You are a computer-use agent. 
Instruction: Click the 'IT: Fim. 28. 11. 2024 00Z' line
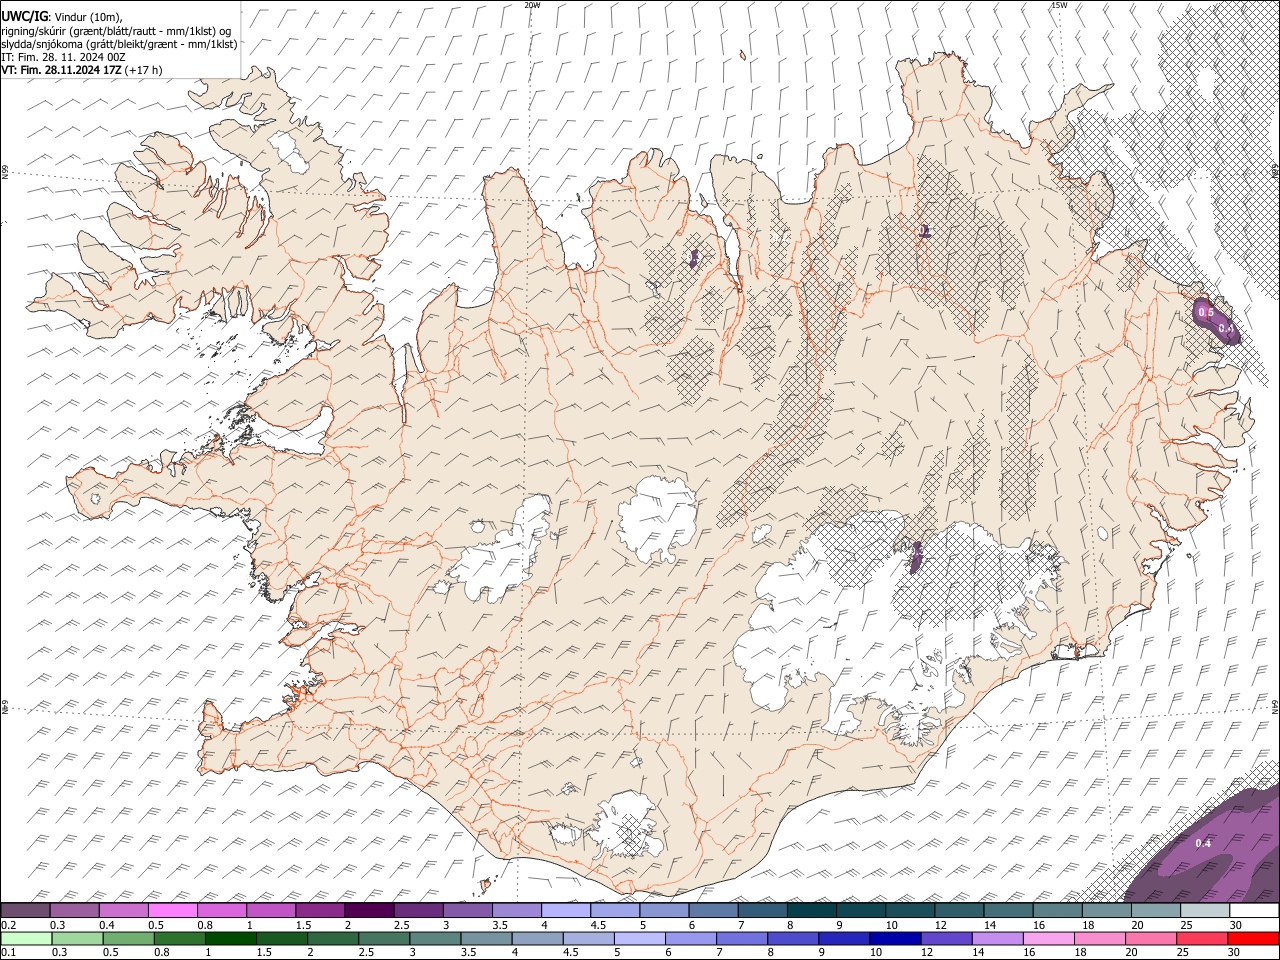63,57
